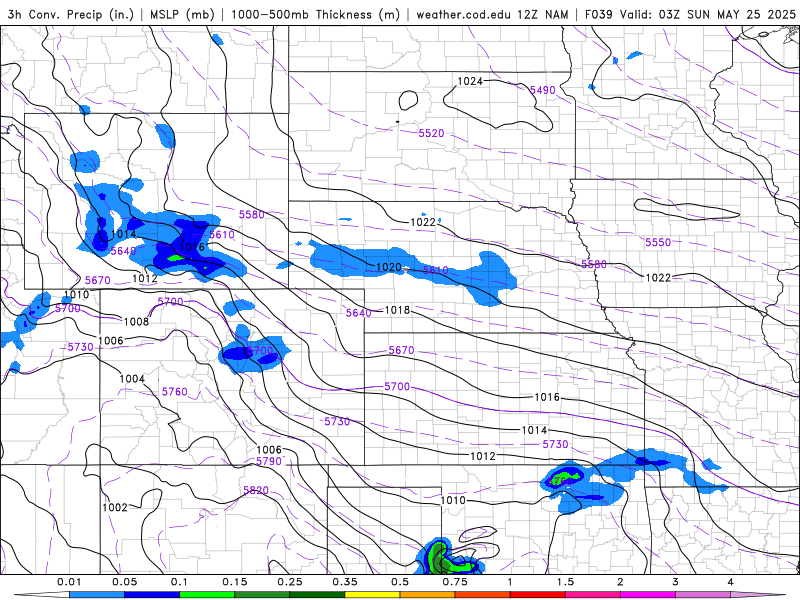Click the '1008' isobar label
The width and height of the screenshot is (800, 600).
coord(136,321)
